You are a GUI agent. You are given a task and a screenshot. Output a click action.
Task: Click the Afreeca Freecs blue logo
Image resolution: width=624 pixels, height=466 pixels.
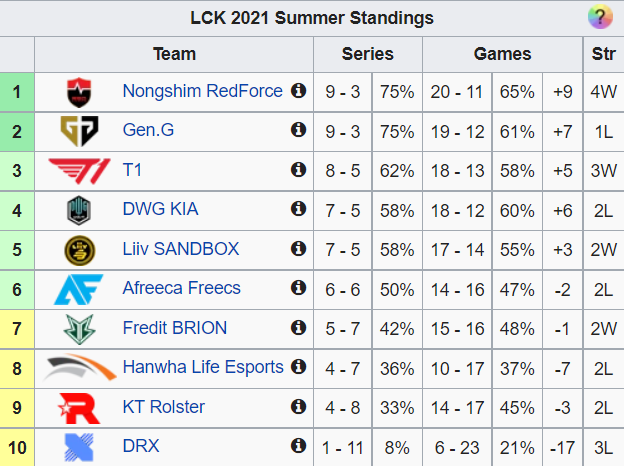pyautogui.click(x=78, y=290)
